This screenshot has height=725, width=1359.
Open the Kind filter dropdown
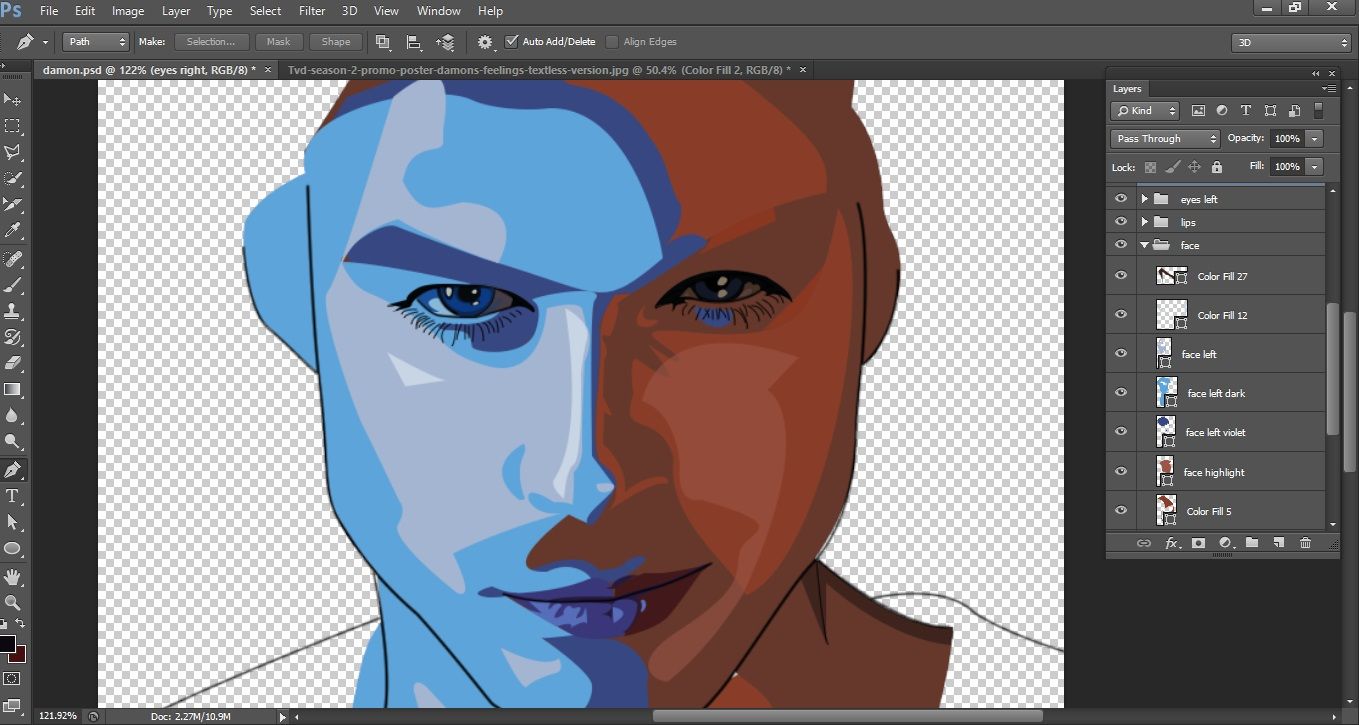tap(1146, 111)
